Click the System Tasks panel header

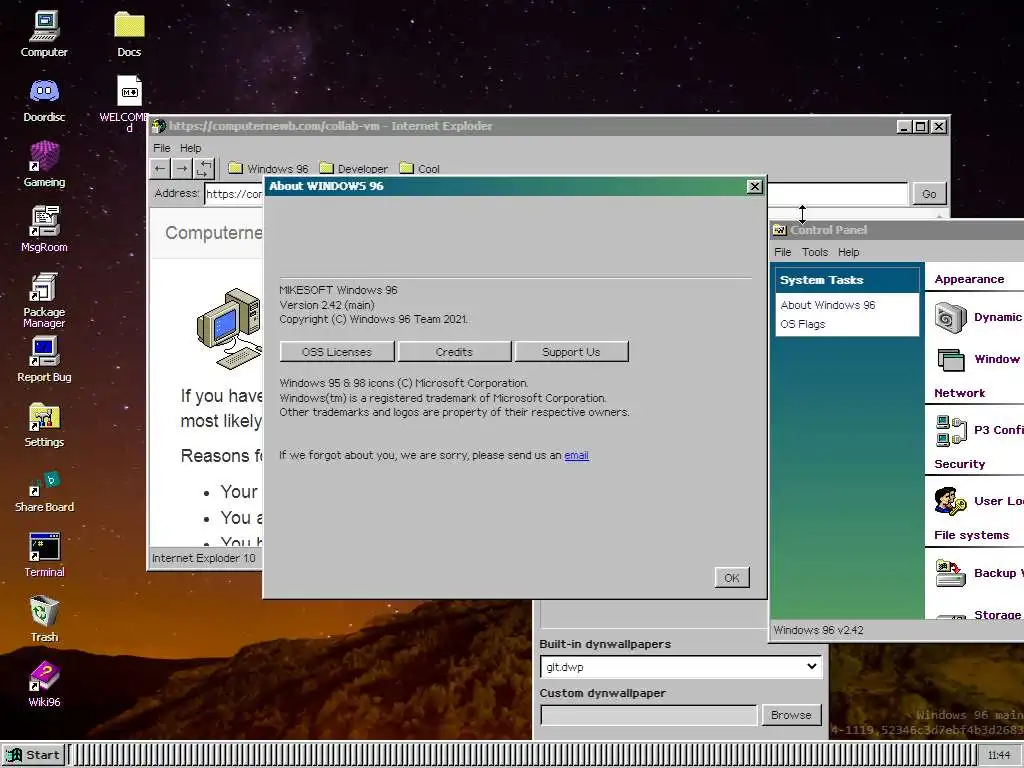coord(847,280)
